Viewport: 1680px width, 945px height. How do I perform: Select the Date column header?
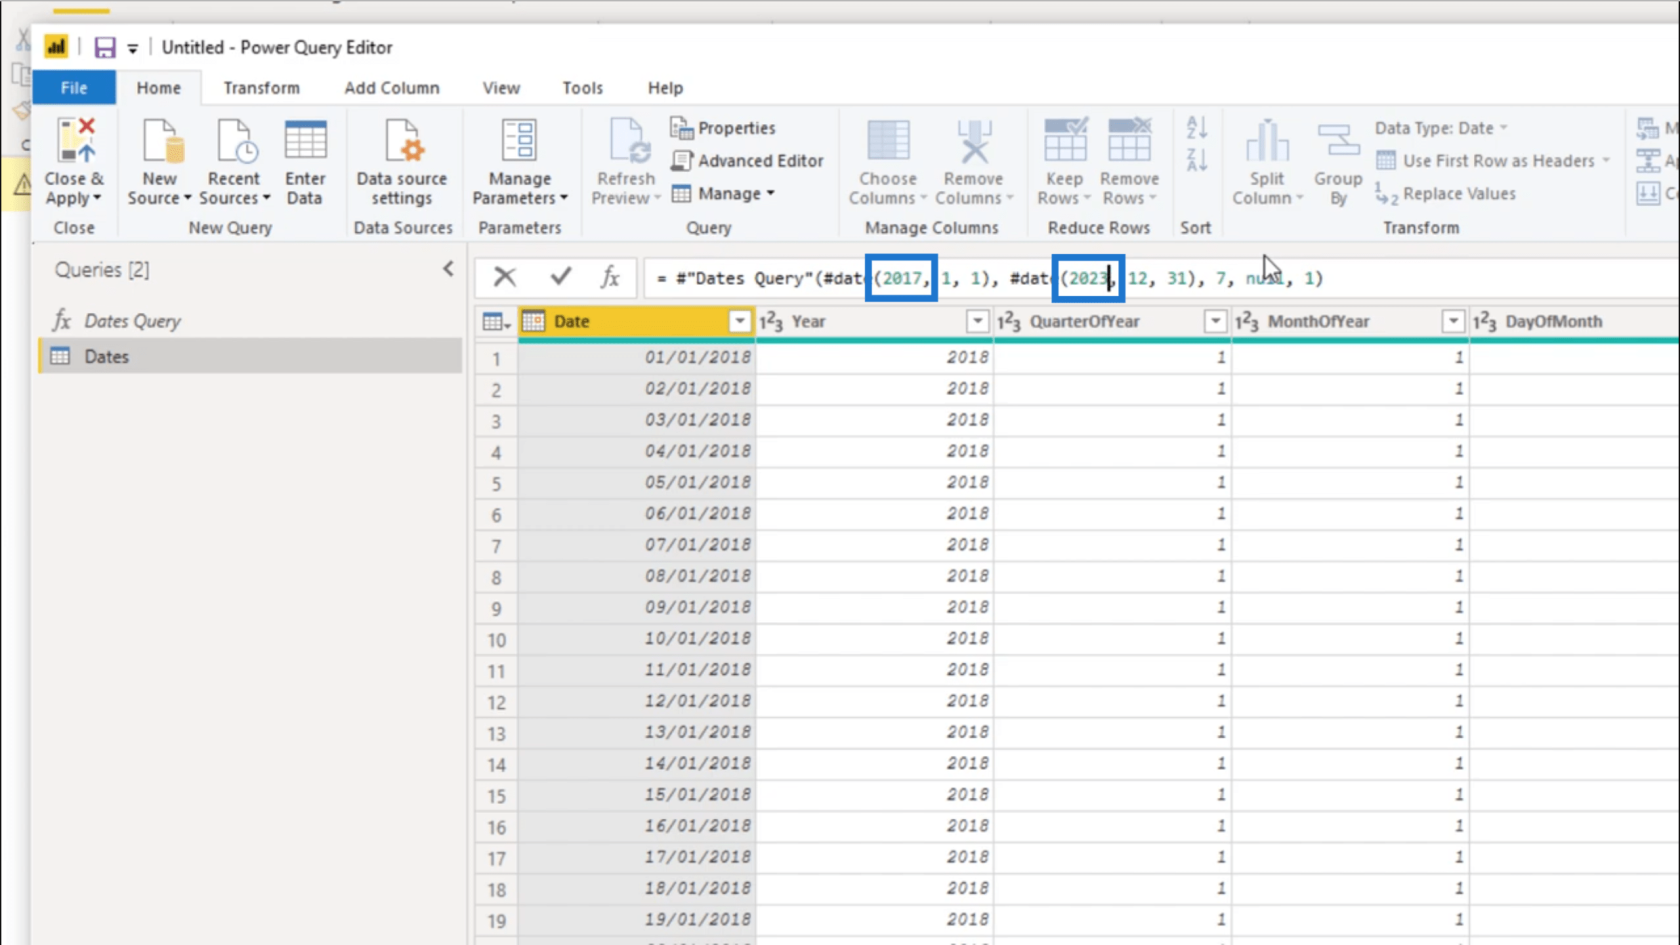point(637,321)
